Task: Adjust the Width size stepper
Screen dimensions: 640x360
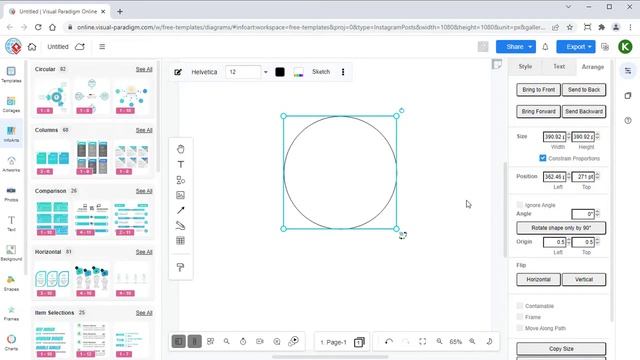Action: point(568,136)
